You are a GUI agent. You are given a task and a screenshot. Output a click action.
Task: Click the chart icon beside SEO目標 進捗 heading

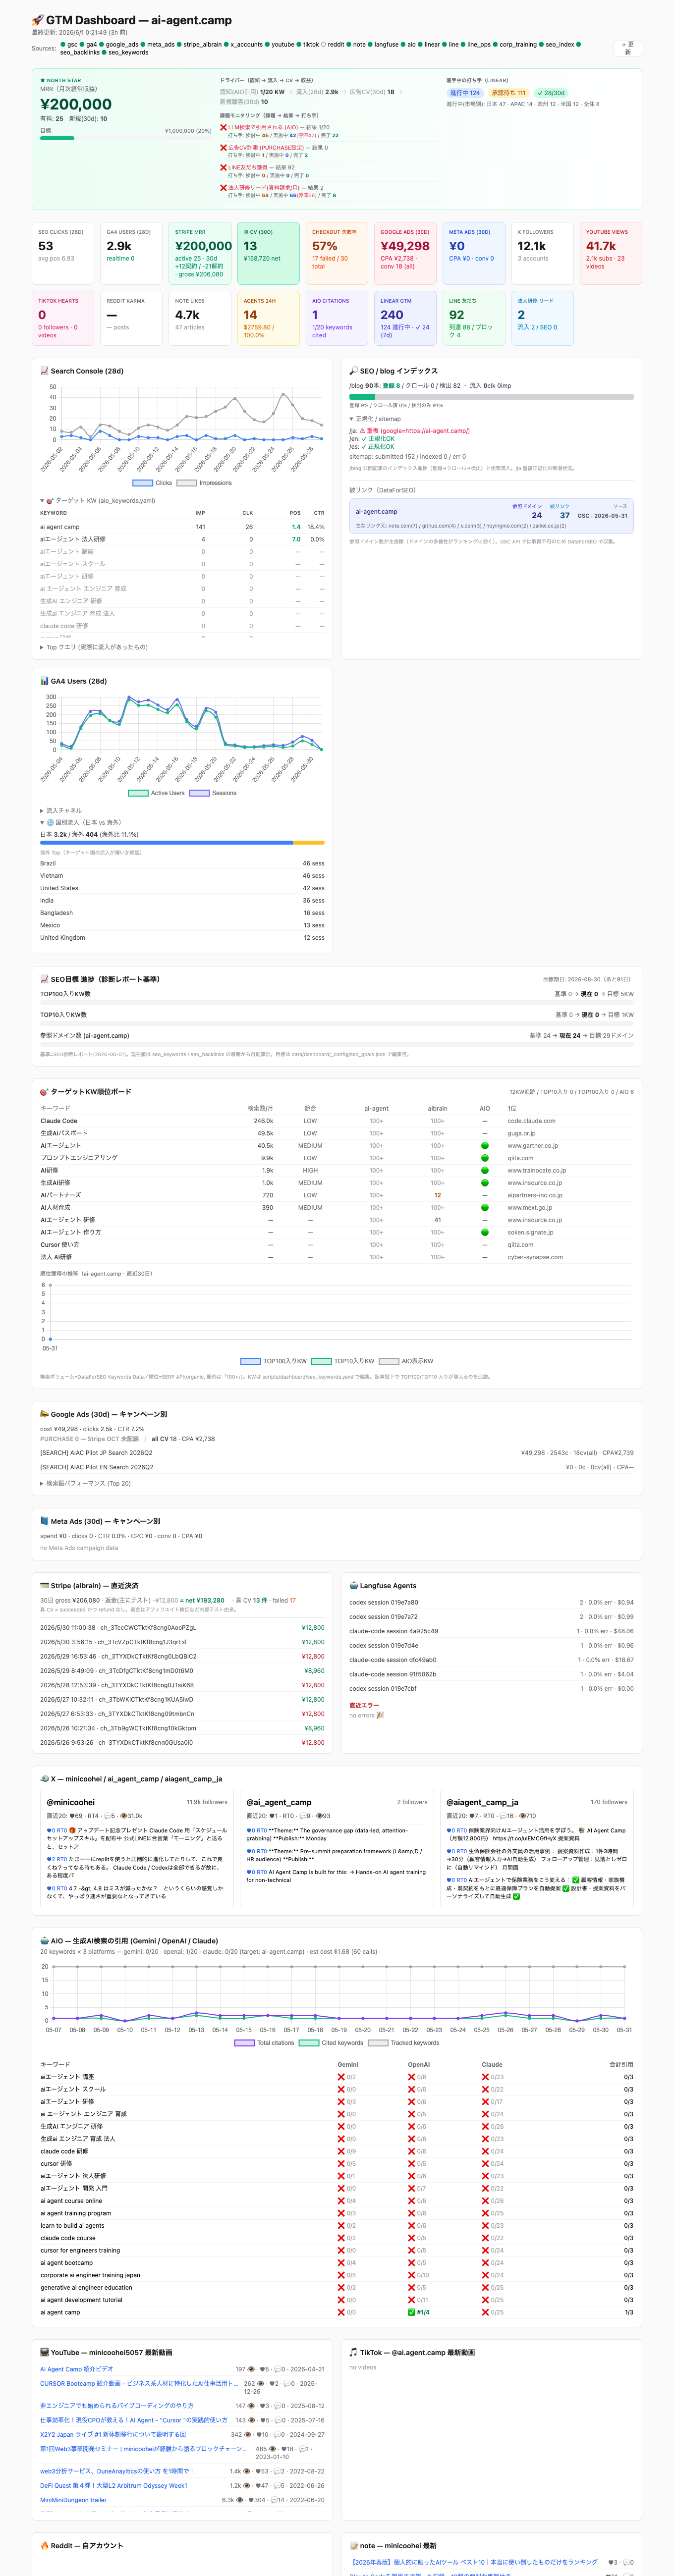[44, 979]
